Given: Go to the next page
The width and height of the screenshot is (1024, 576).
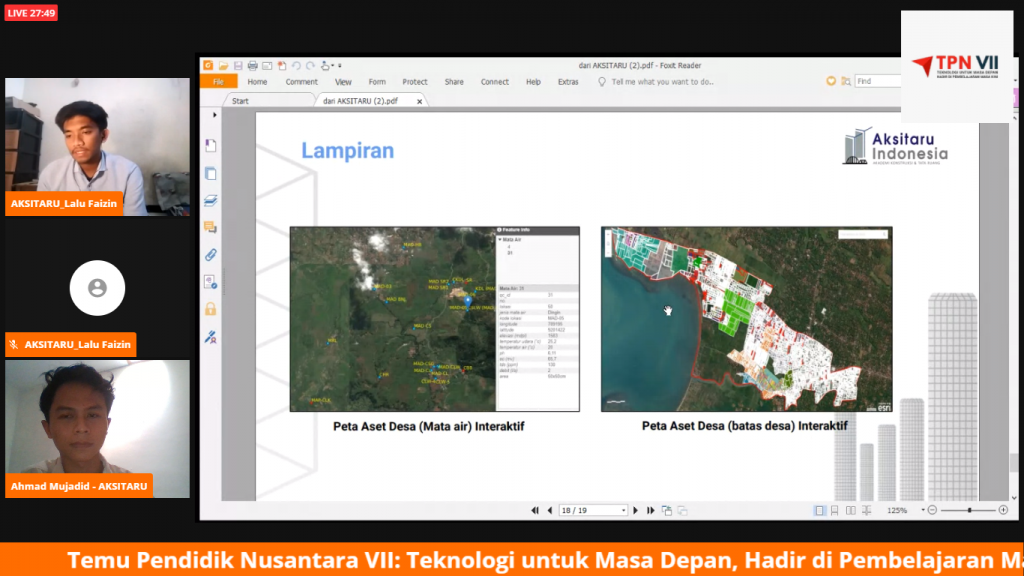Looking at the screenshot, I should [635, 511].
